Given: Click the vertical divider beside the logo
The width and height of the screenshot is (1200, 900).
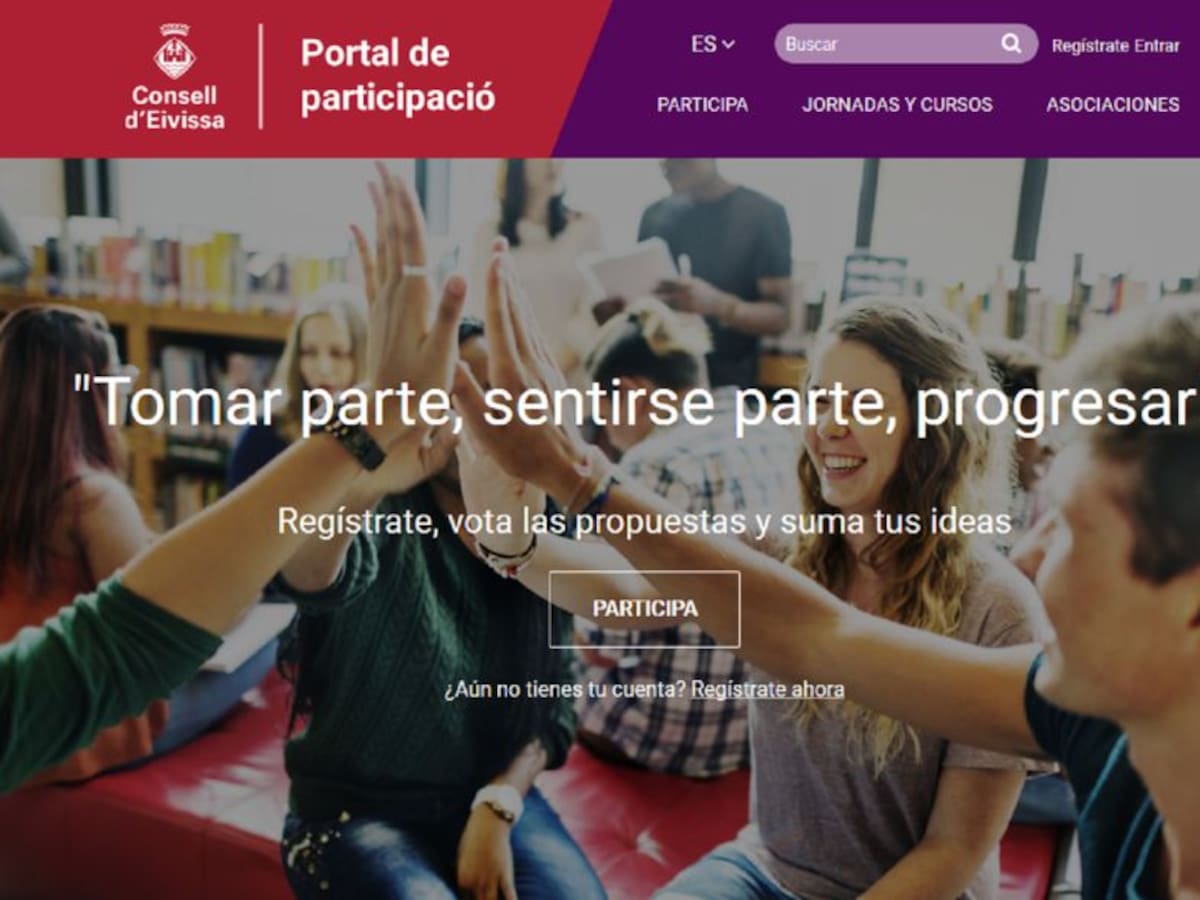Looking at the screenshot, I should (261, 76).
